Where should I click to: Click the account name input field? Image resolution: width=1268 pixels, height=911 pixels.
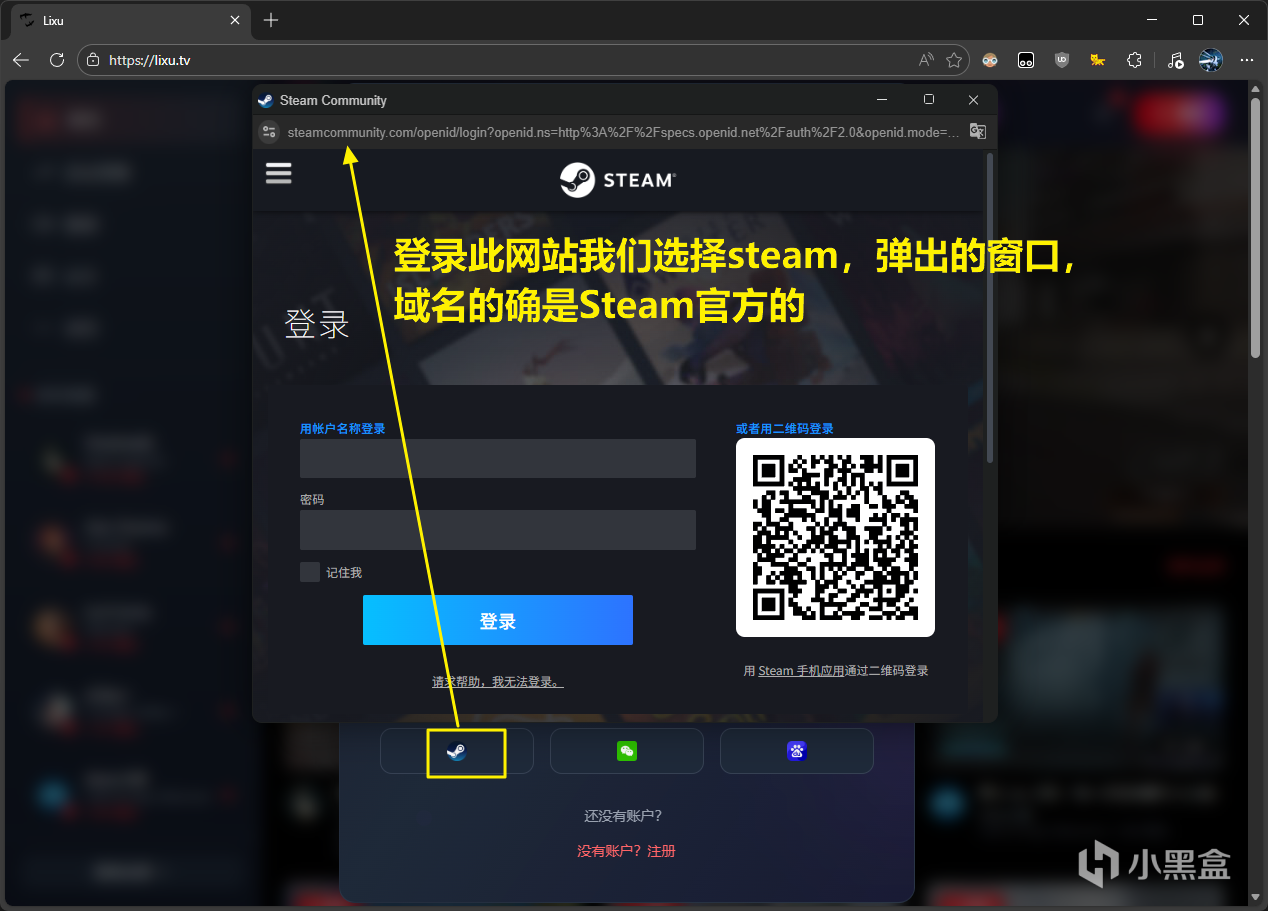click(x=497, y=458)
